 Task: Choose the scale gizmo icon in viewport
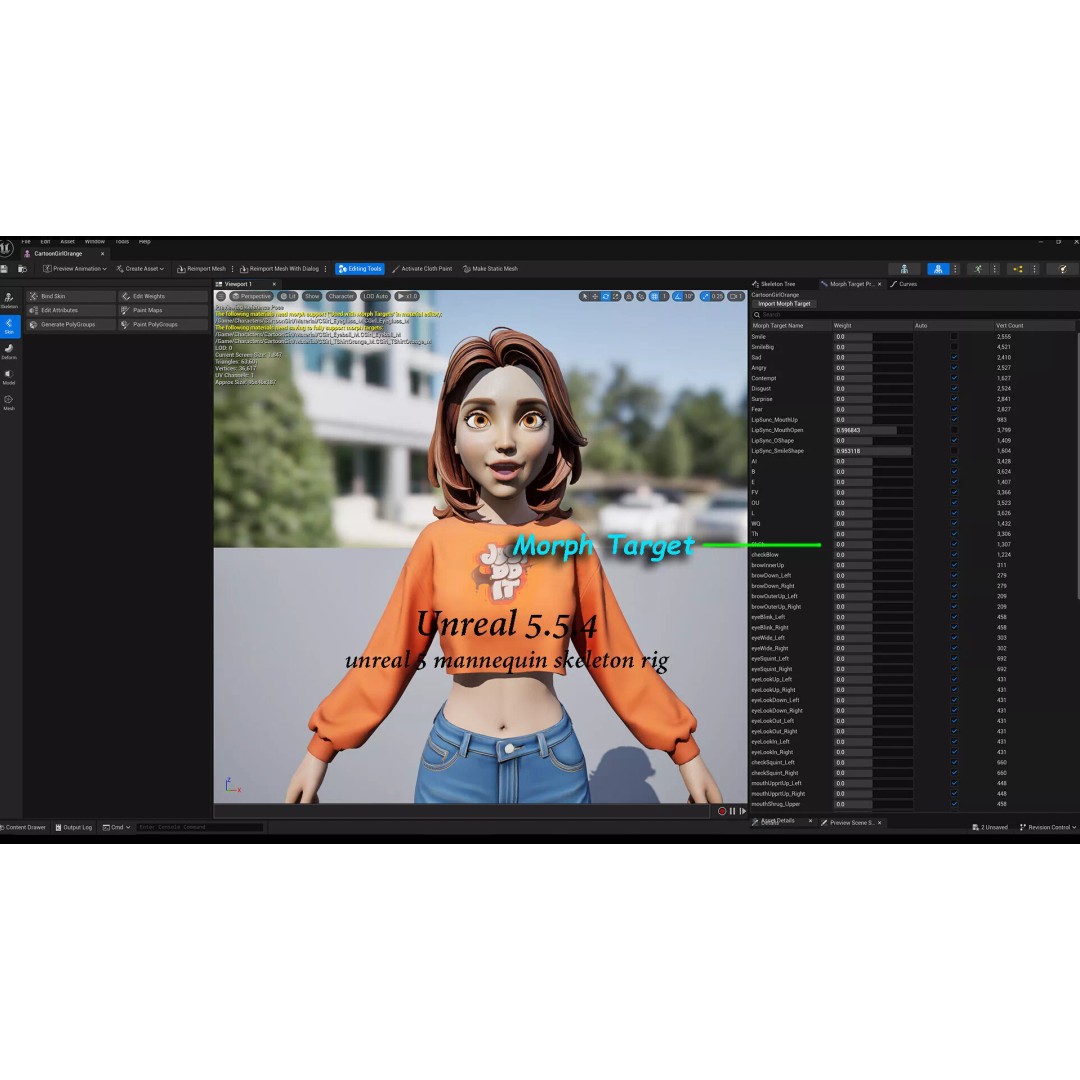(616, 296)
